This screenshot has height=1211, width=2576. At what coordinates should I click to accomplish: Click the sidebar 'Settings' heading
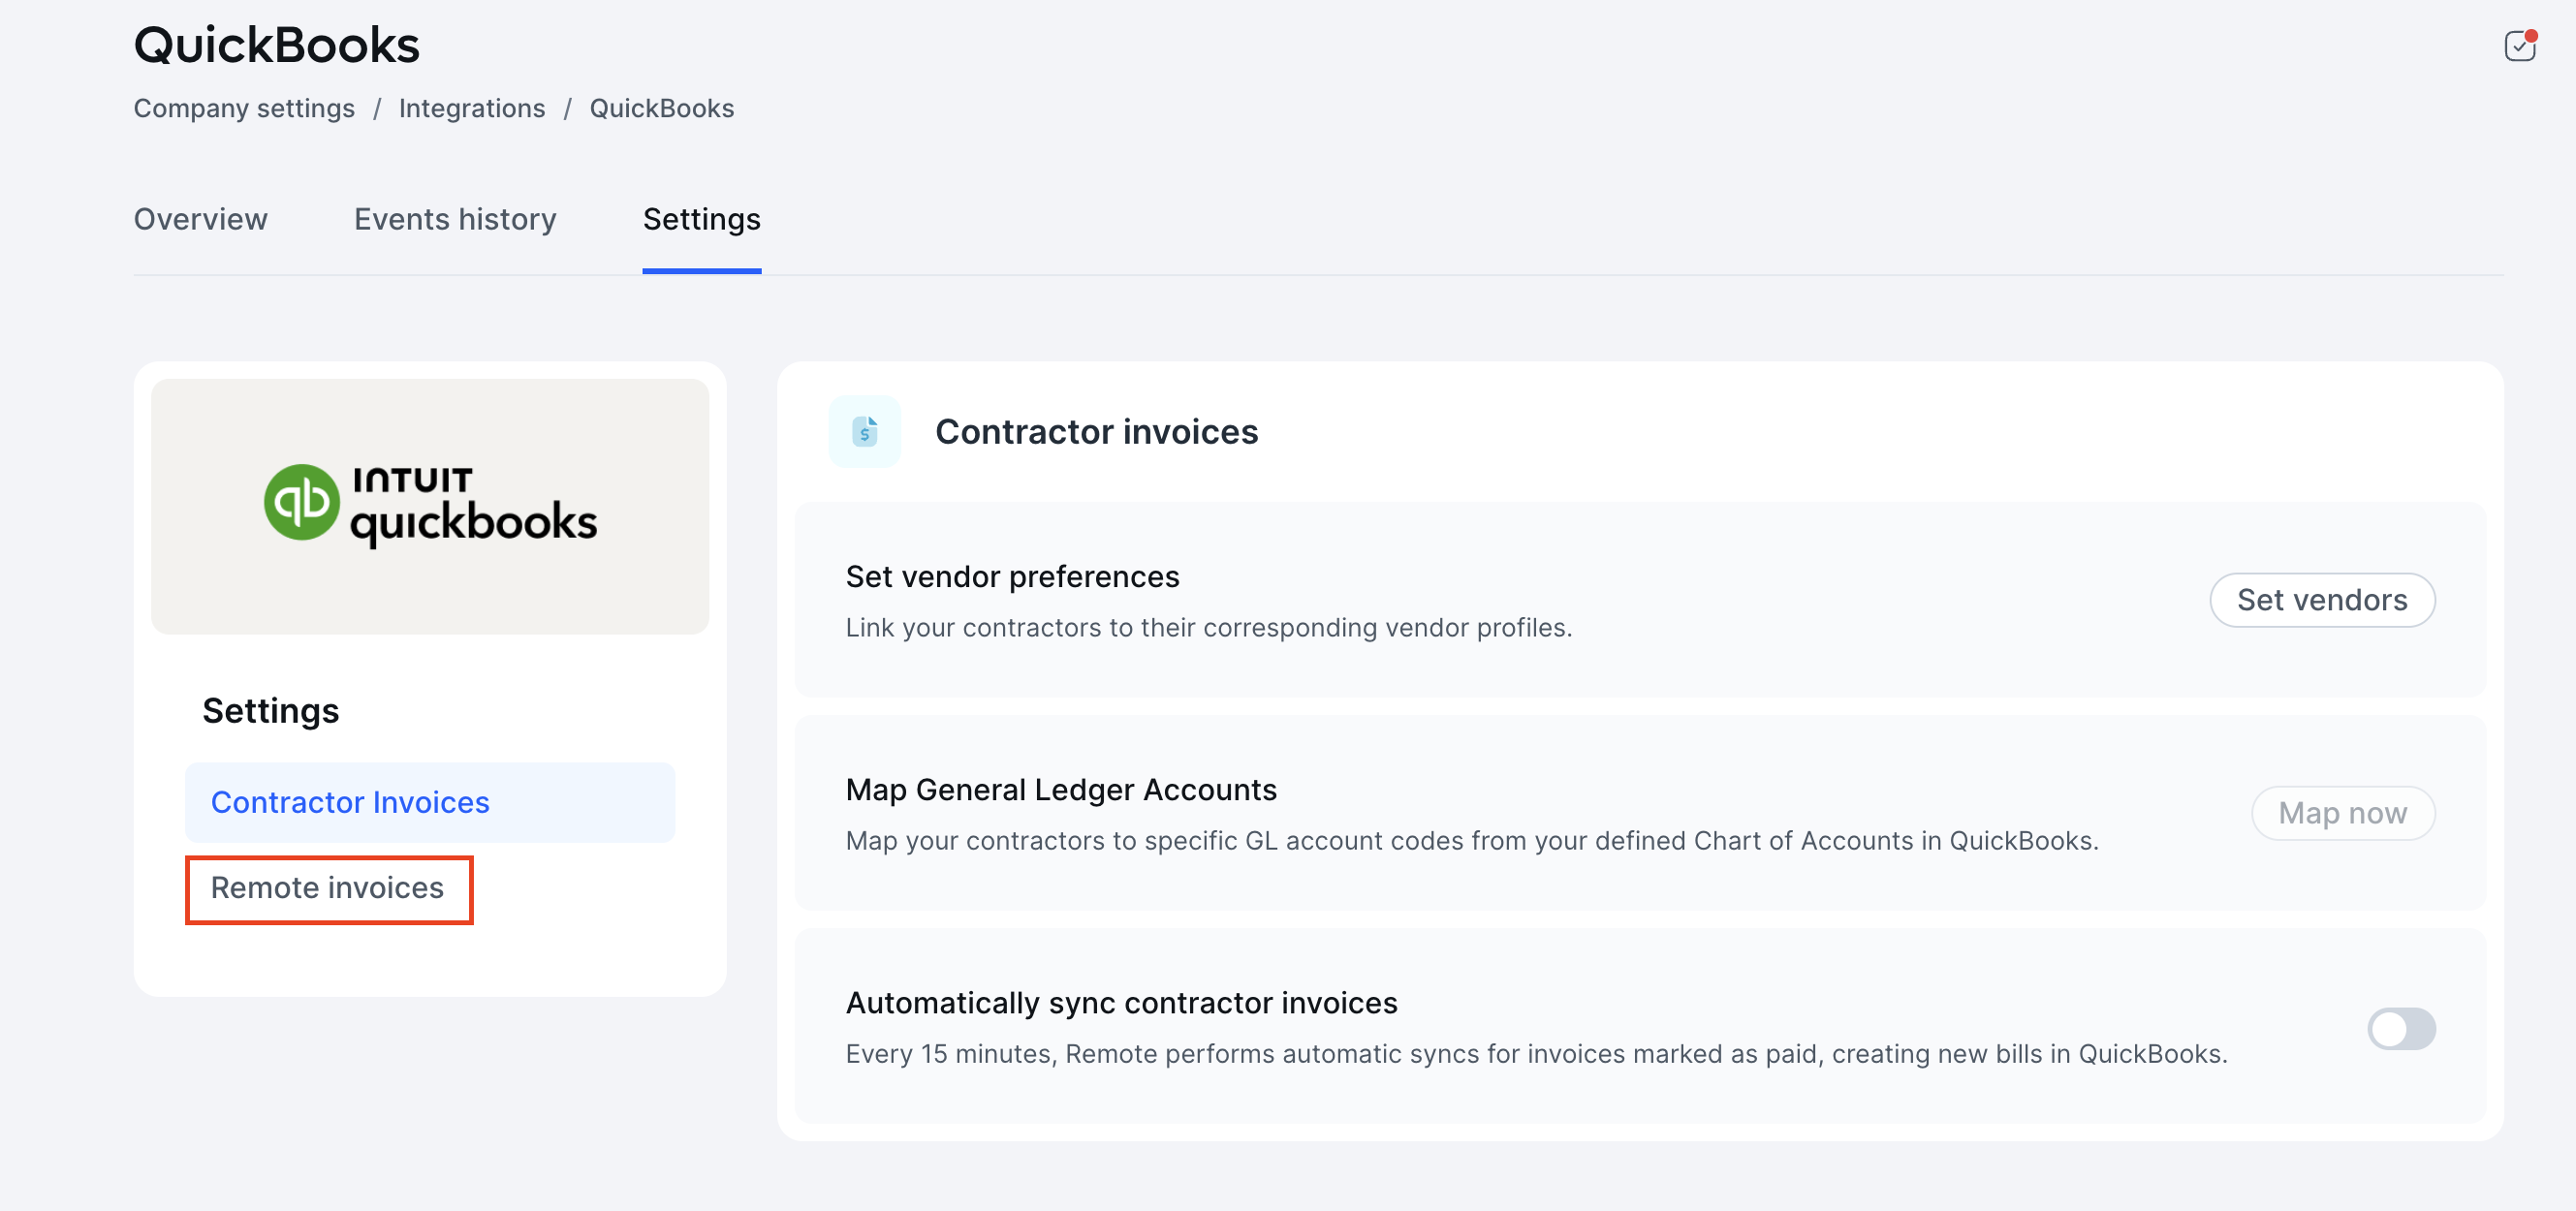[271, 710]
